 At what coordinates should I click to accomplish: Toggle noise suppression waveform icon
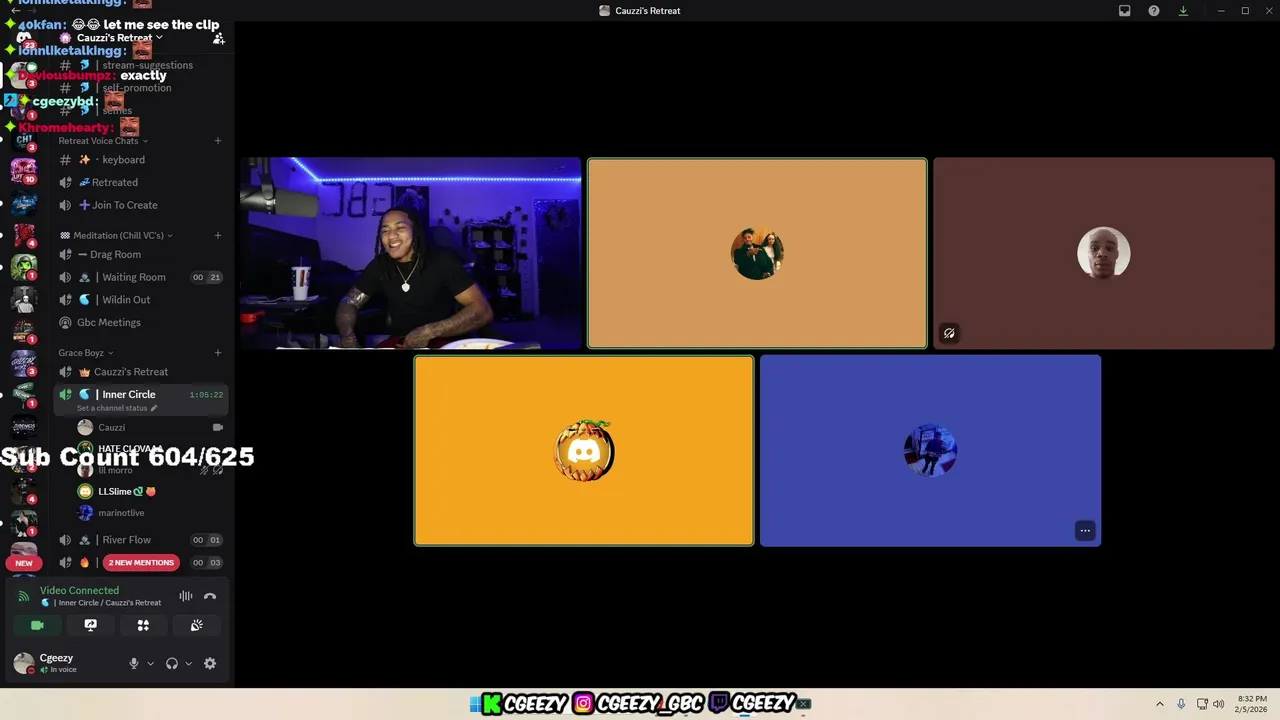pyautogui.click(x=186, y=597)
